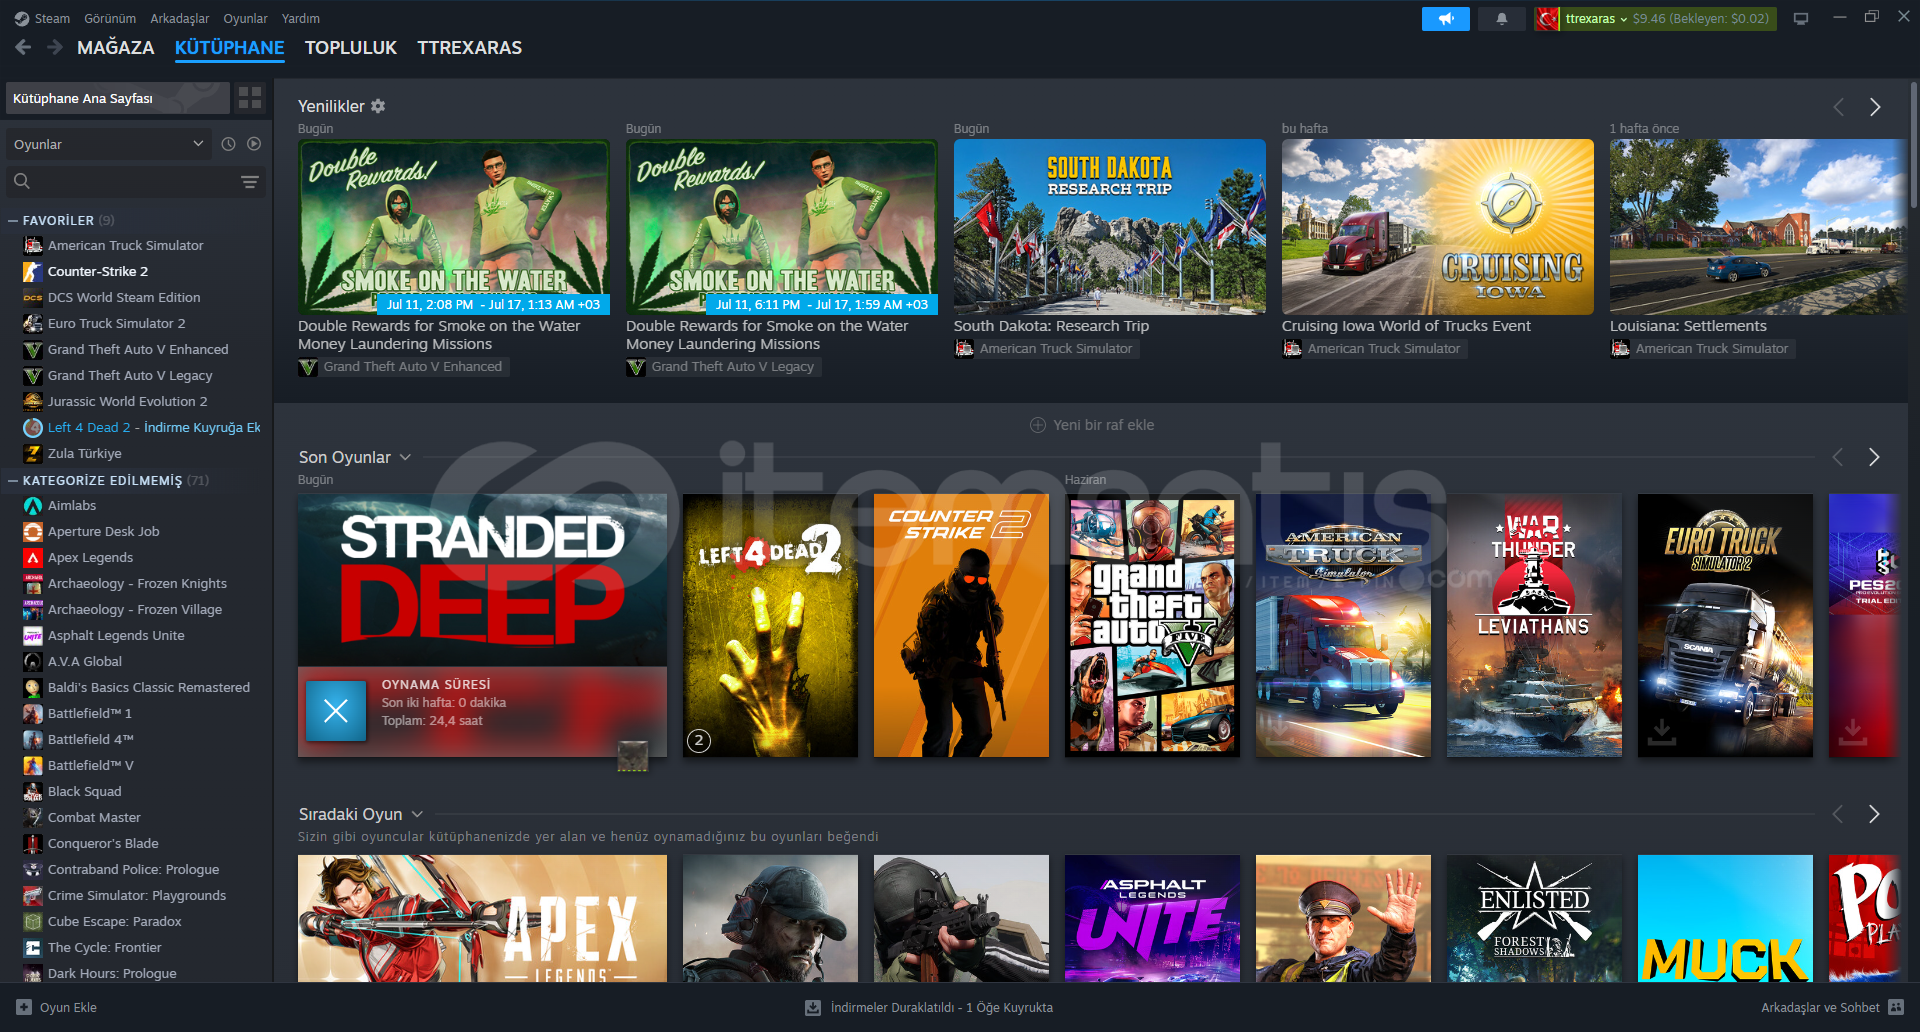Viewport: 1920px width, 1032px height.
Task: Click the Aimlabs icon in sidebar
Action: point(33,505)
